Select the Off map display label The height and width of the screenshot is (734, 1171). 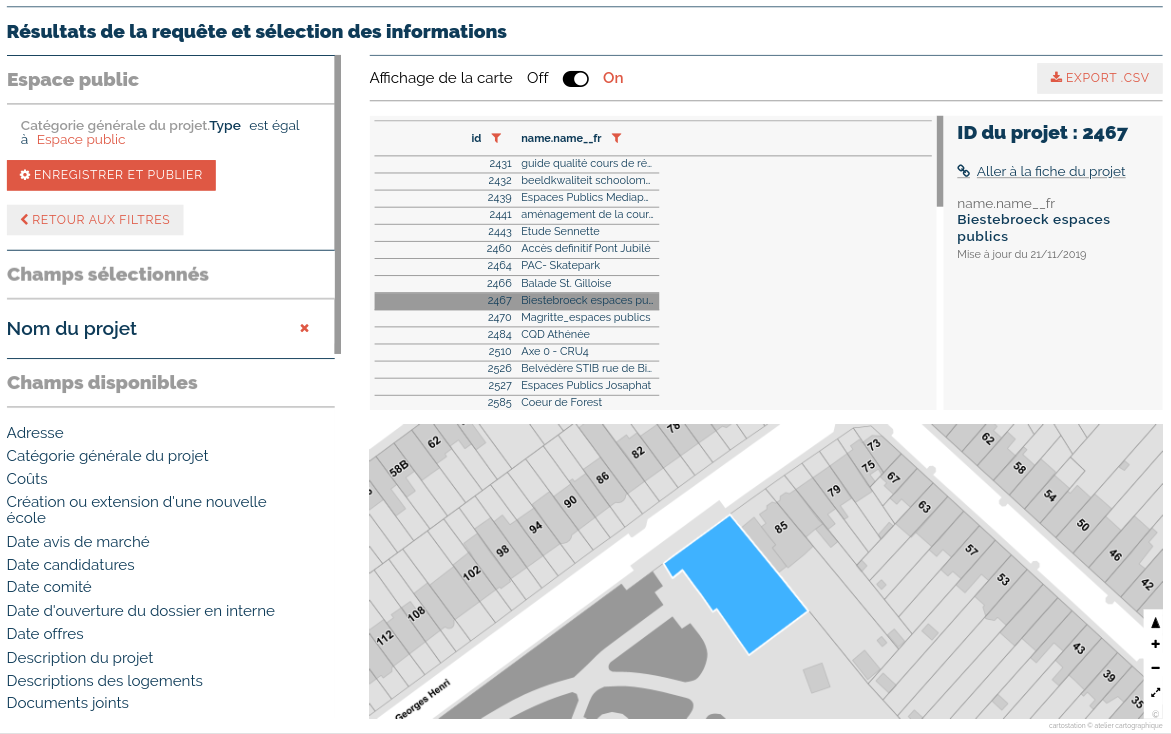tap(537, 78)
